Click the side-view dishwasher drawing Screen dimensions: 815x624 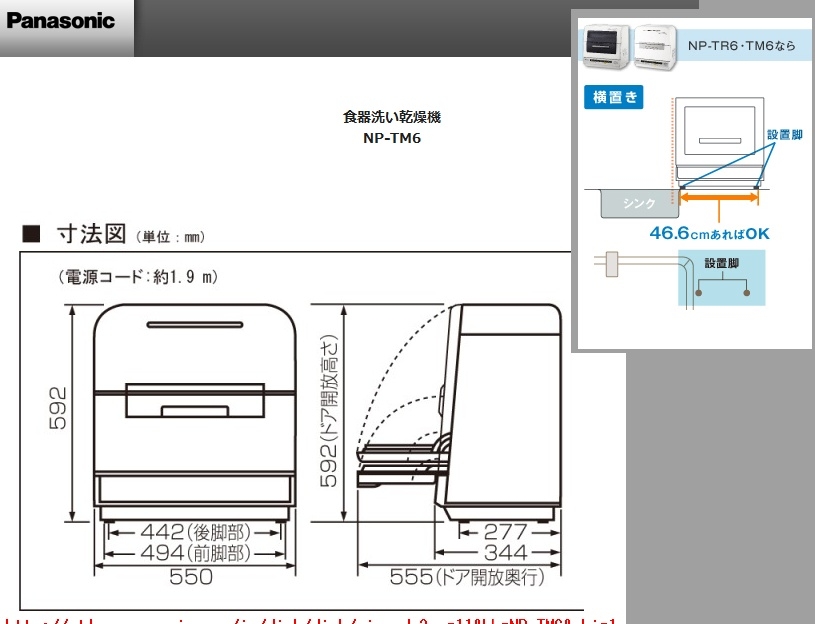tap(459, 413)
